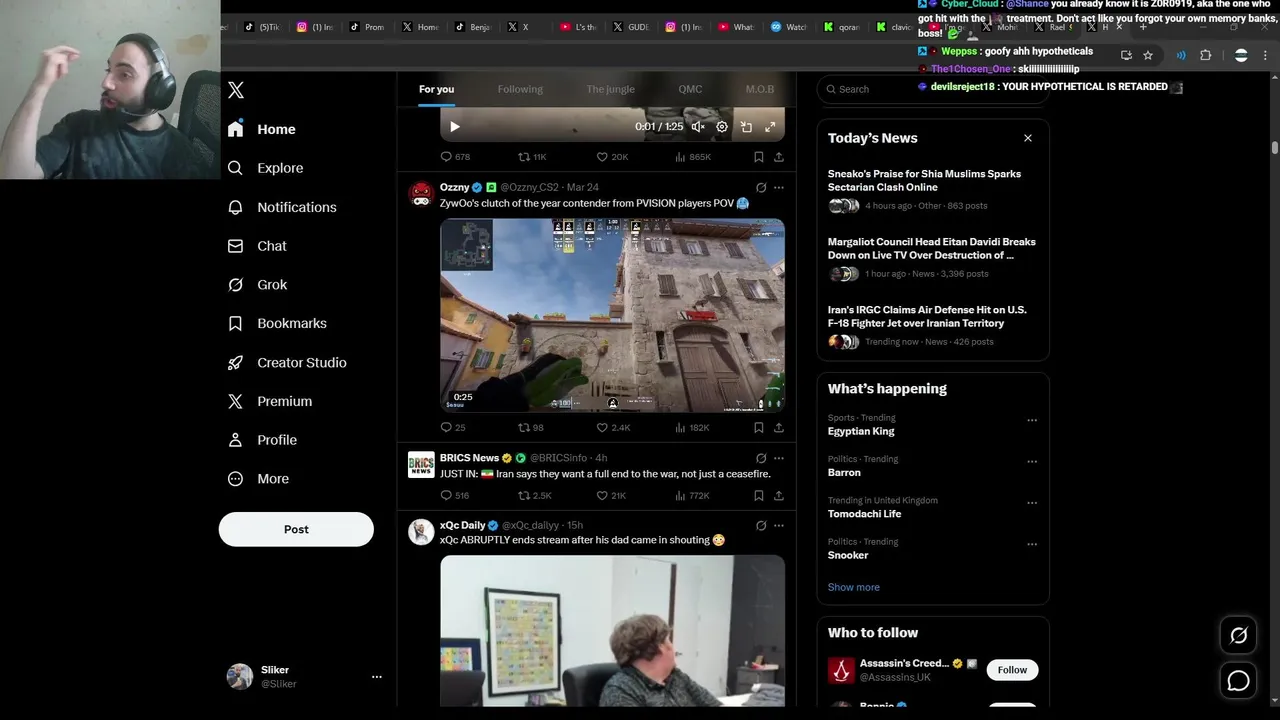1280x720 pixels.
Task: Click the Search input field
Action: (x=933, y=89)
